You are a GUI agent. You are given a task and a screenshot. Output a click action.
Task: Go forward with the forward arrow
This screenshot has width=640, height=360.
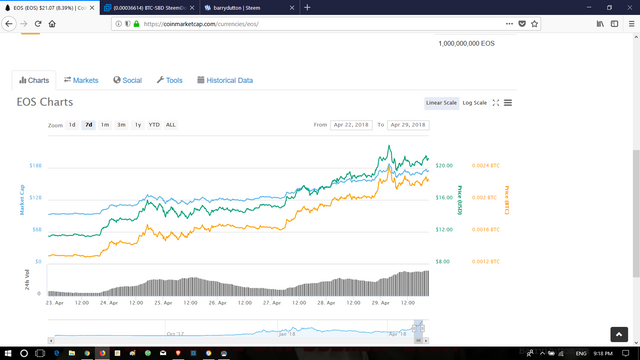[24, 24]
